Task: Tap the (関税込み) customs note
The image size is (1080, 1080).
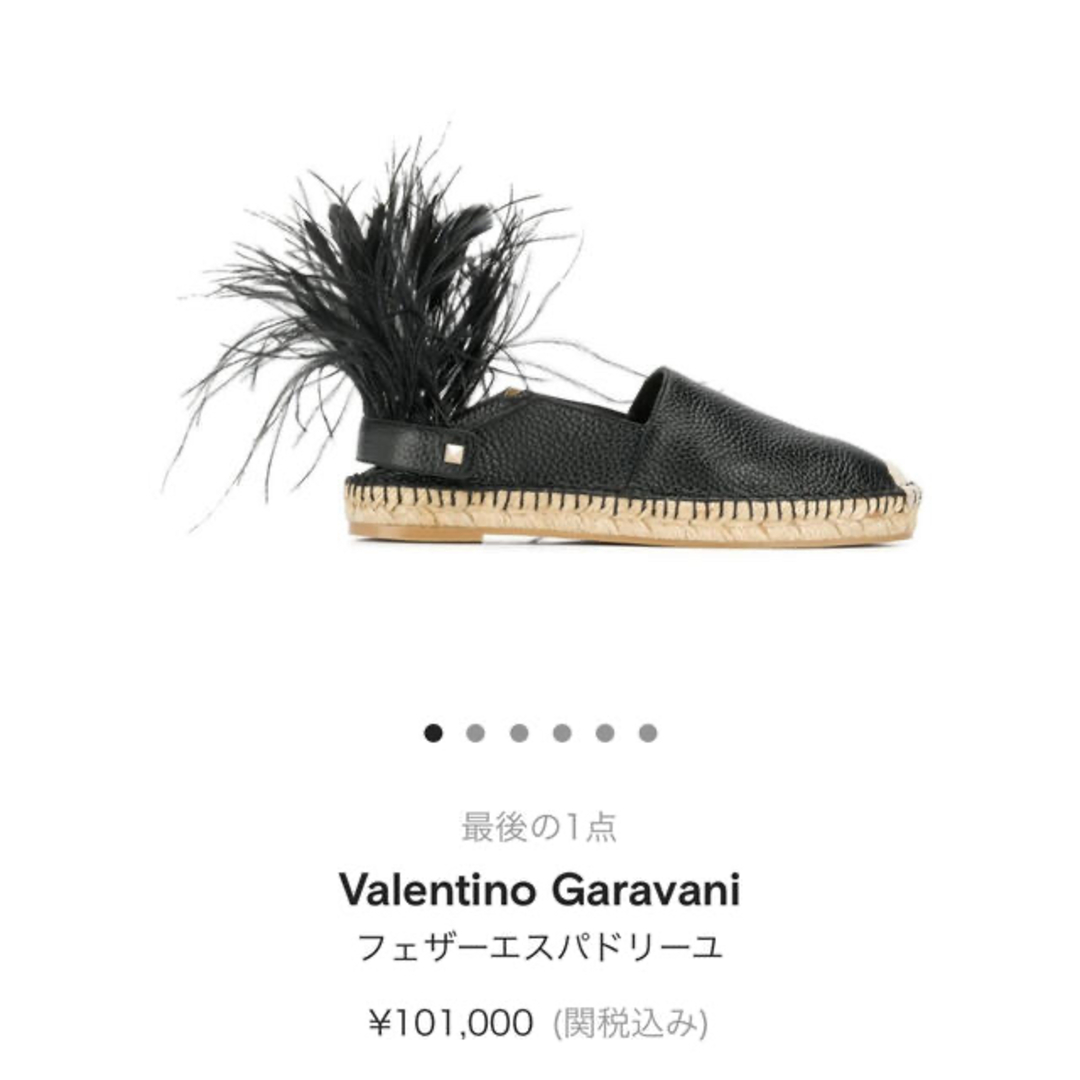Action: coord(630,1023)
